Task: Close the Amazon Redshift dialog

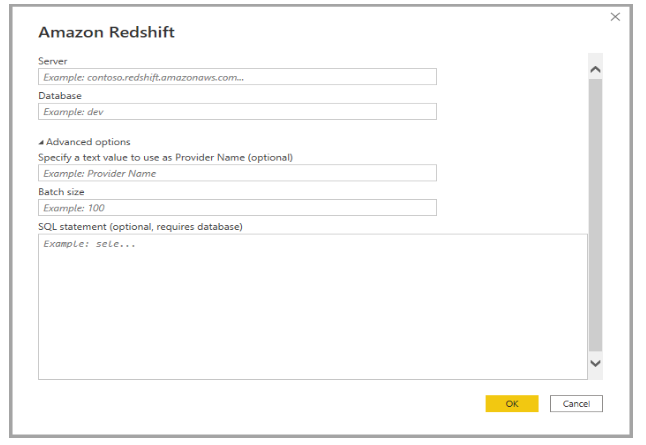Action: (615, 17)
